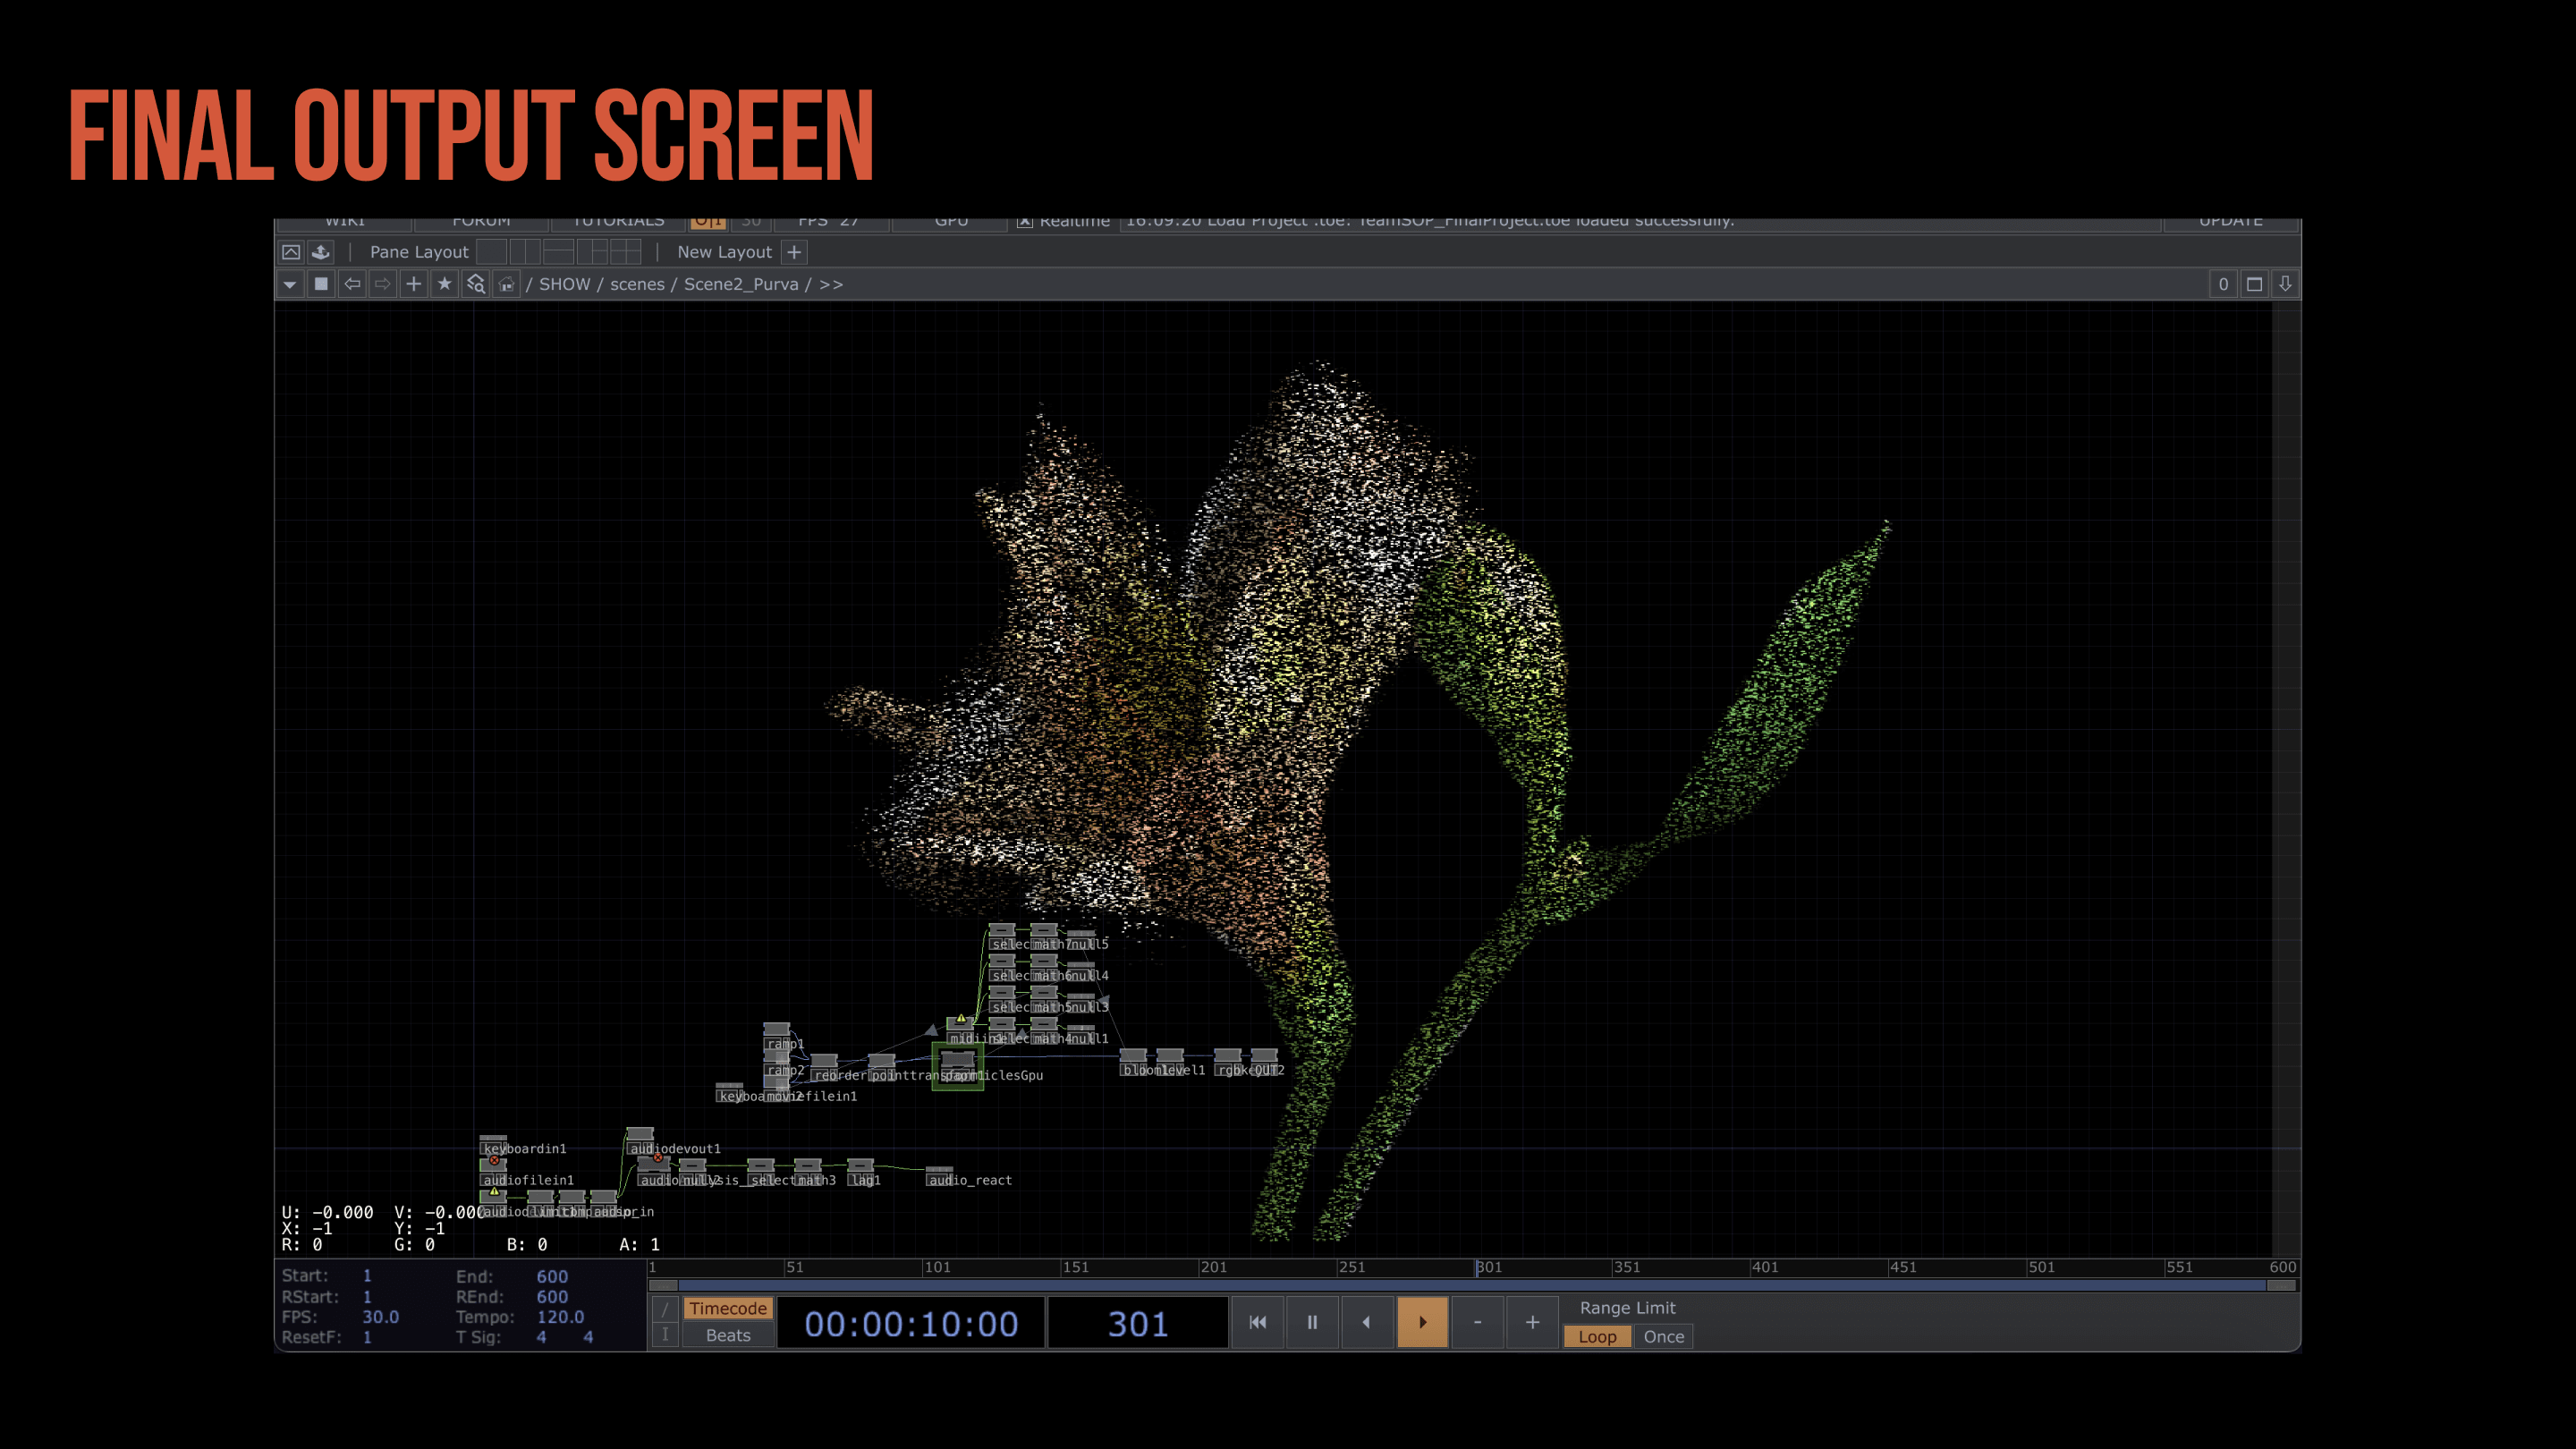Open the operator search icon
The height and width of the screenshot is (1449, 2576).
[x=476, y=284]
